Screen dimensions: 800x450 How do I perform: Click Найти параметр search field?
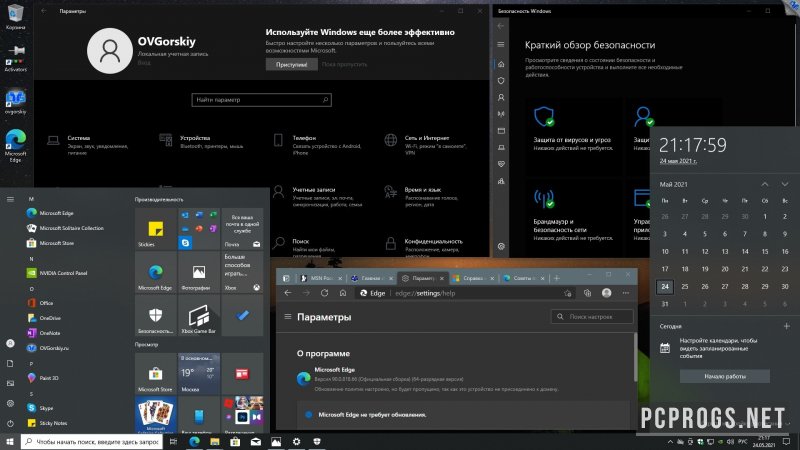click(x=261, y=99)
